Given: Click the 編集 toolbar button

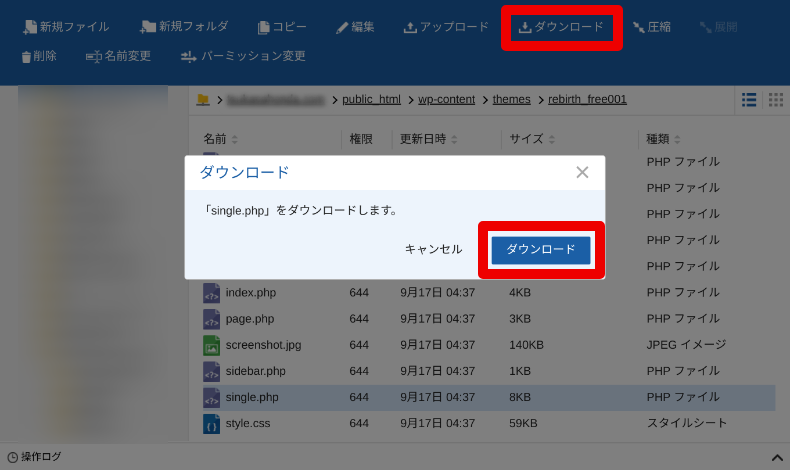Looking at the screenshot, I should pos(355,27).
